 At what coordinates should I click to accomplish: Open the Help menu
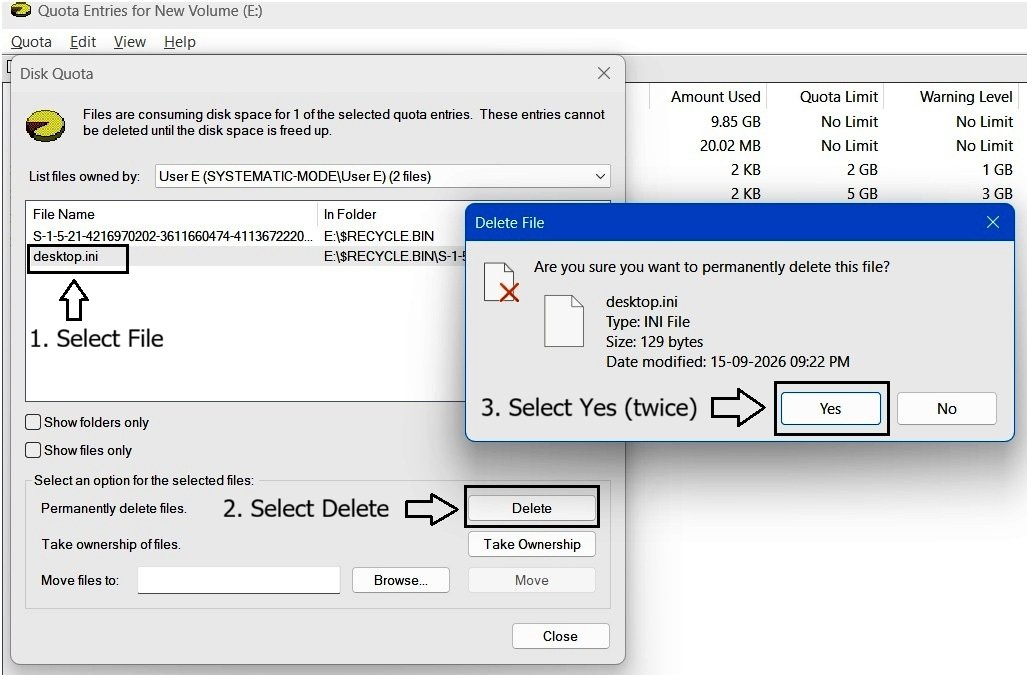point(179,42)
